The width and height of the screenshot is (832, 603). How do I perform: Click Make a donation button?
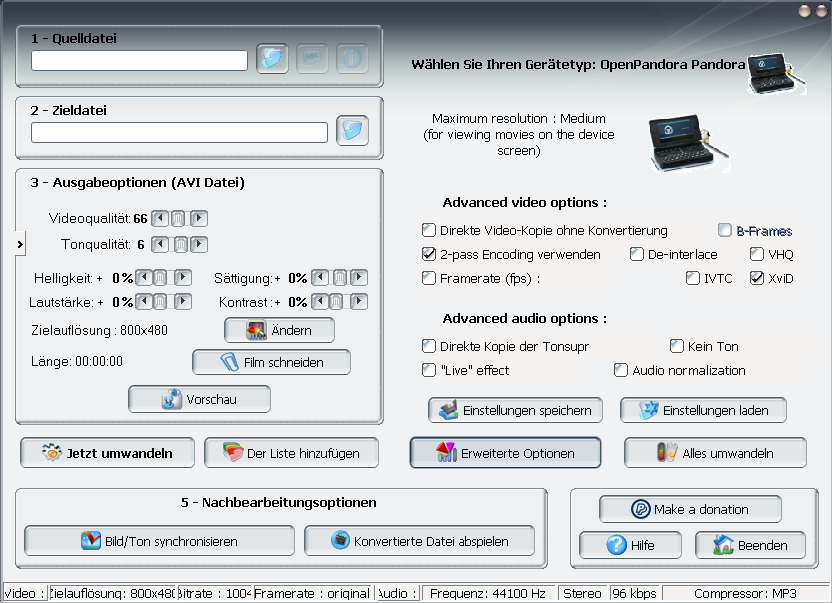(690, 509)
